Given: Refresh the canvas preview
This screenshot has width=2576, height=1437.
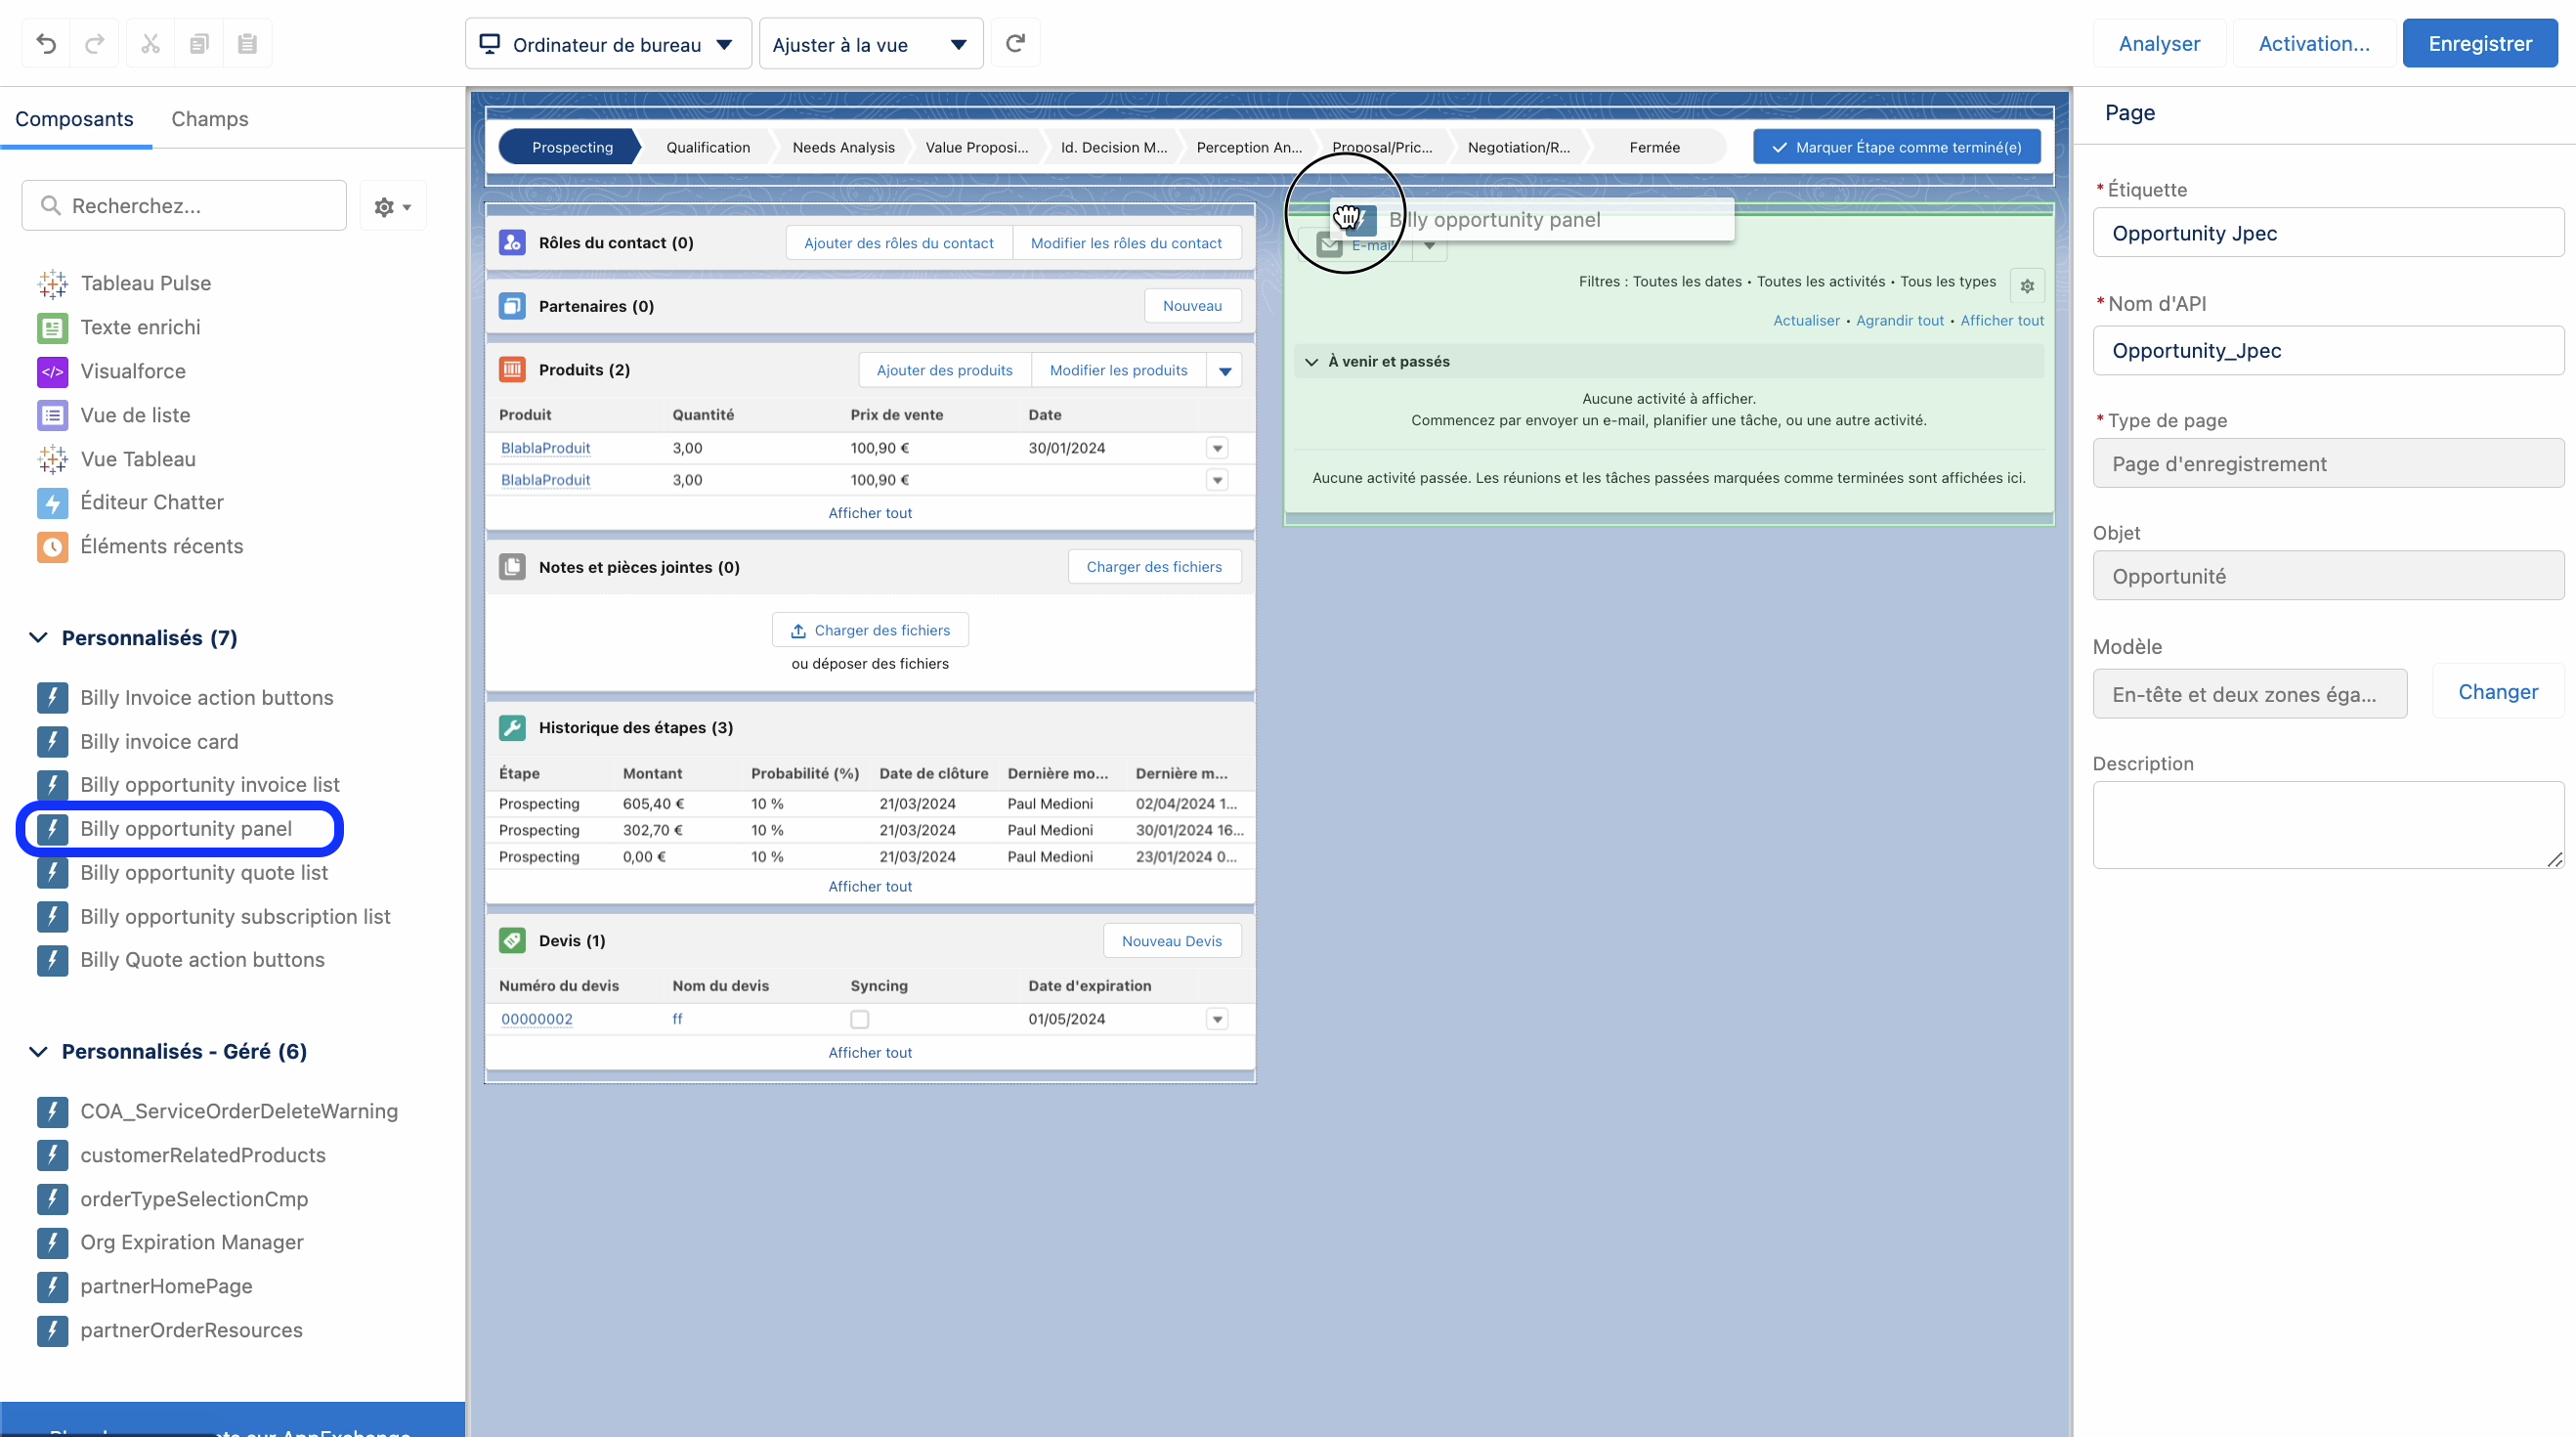Looking at the screenshot, I should tap(1015, 43).
